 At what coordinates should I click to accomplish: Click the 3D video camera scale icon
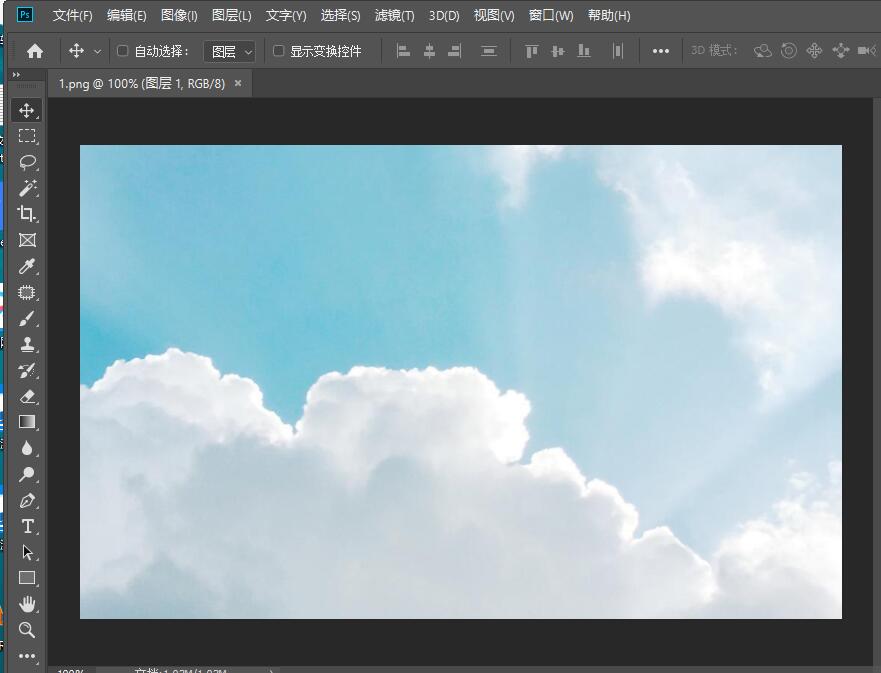click(867, 51)
